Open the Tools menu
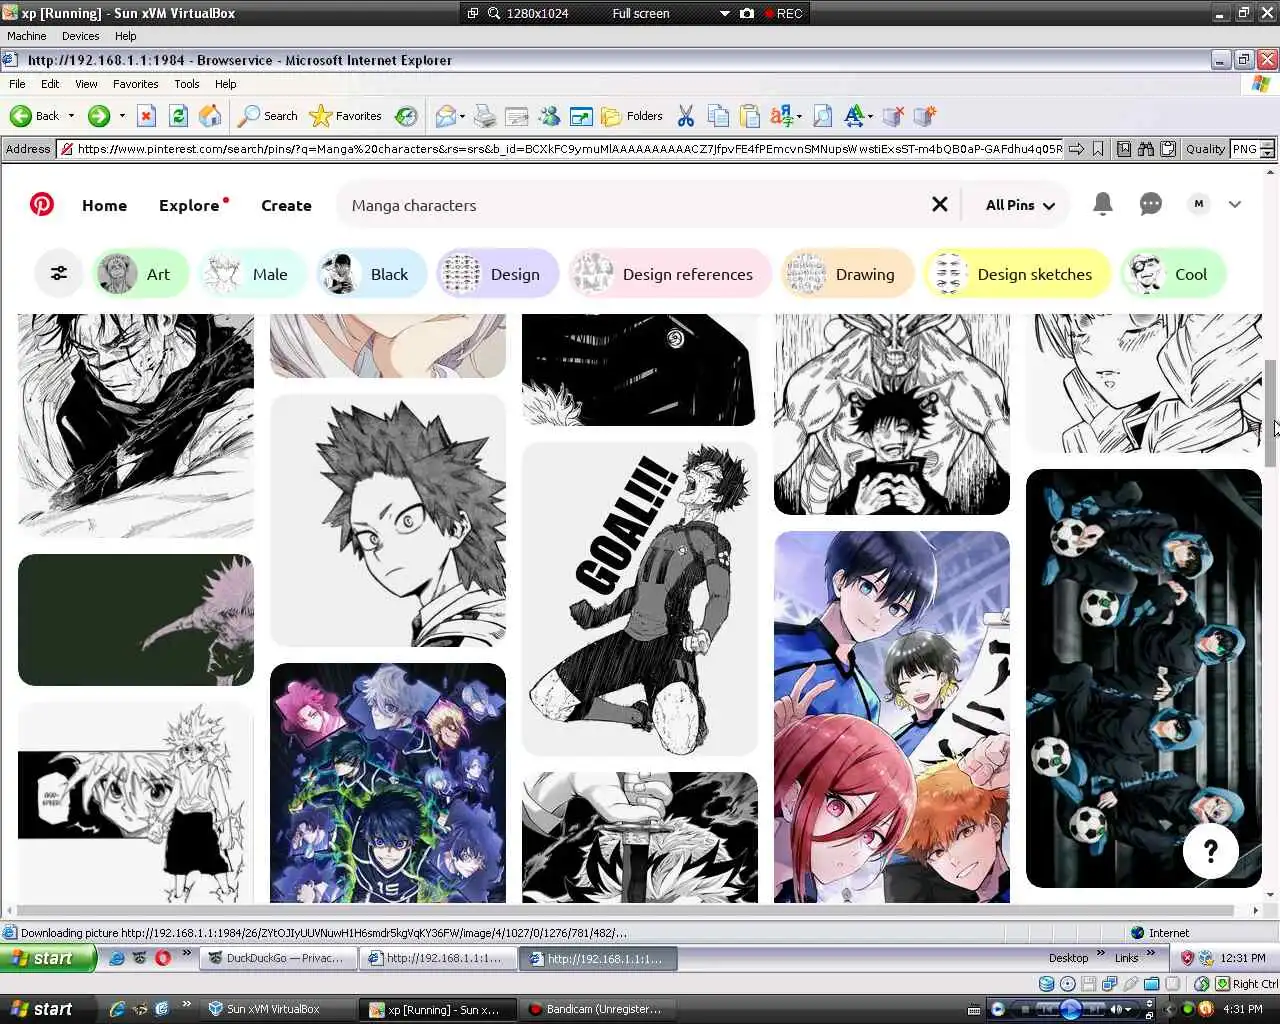Screen dimensions: 1280x1024 pyautogui.click(x=186, y=84)
